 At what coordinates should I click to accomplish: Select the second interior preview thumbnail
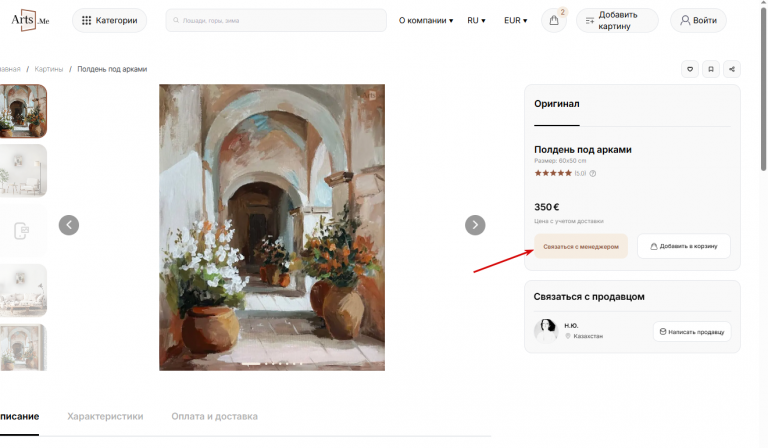point(23,170)
